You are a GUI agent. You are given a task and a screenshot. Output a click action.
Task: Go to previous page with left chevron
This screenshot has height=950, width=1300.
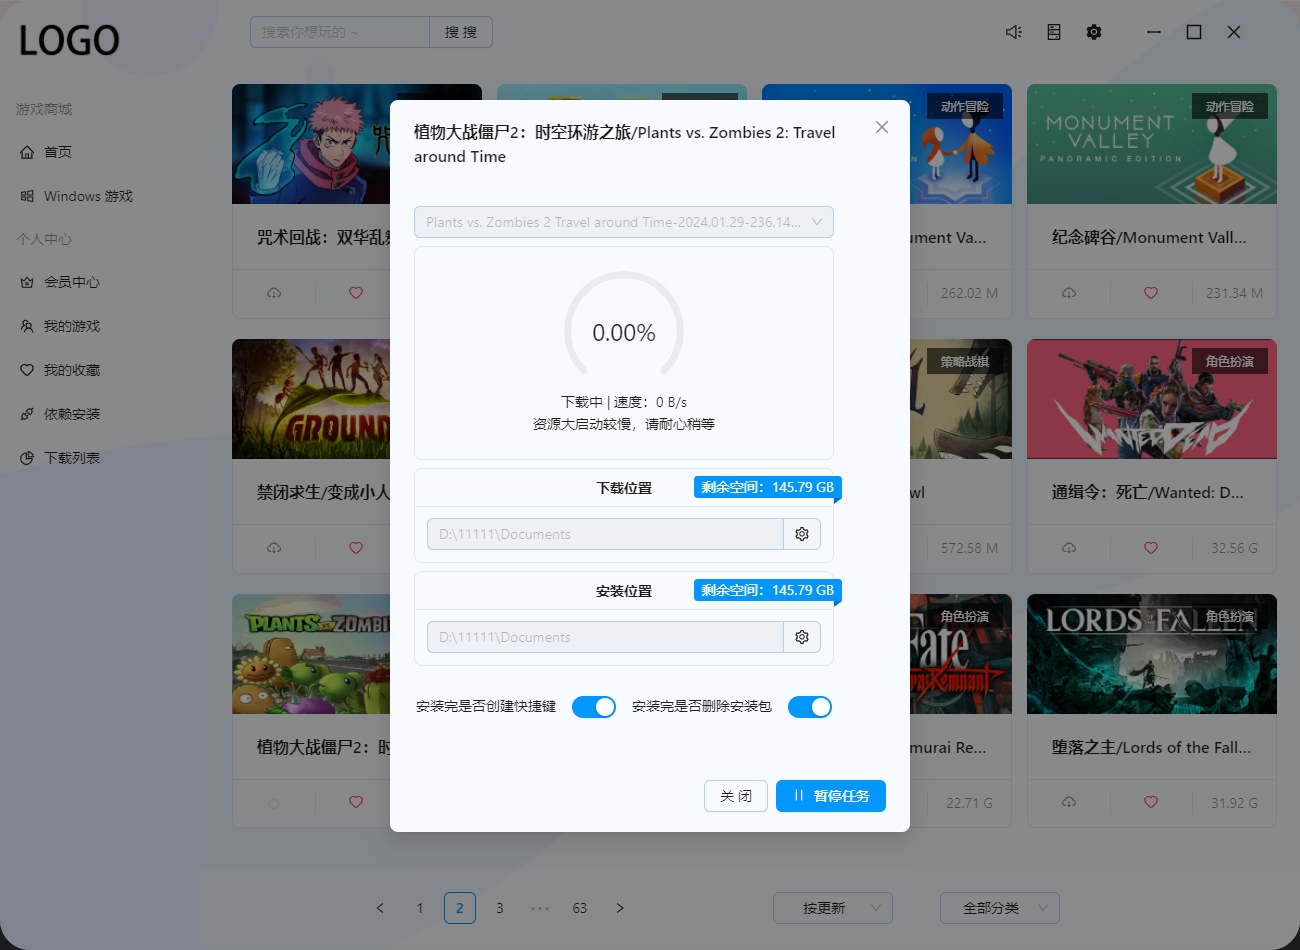380,908
